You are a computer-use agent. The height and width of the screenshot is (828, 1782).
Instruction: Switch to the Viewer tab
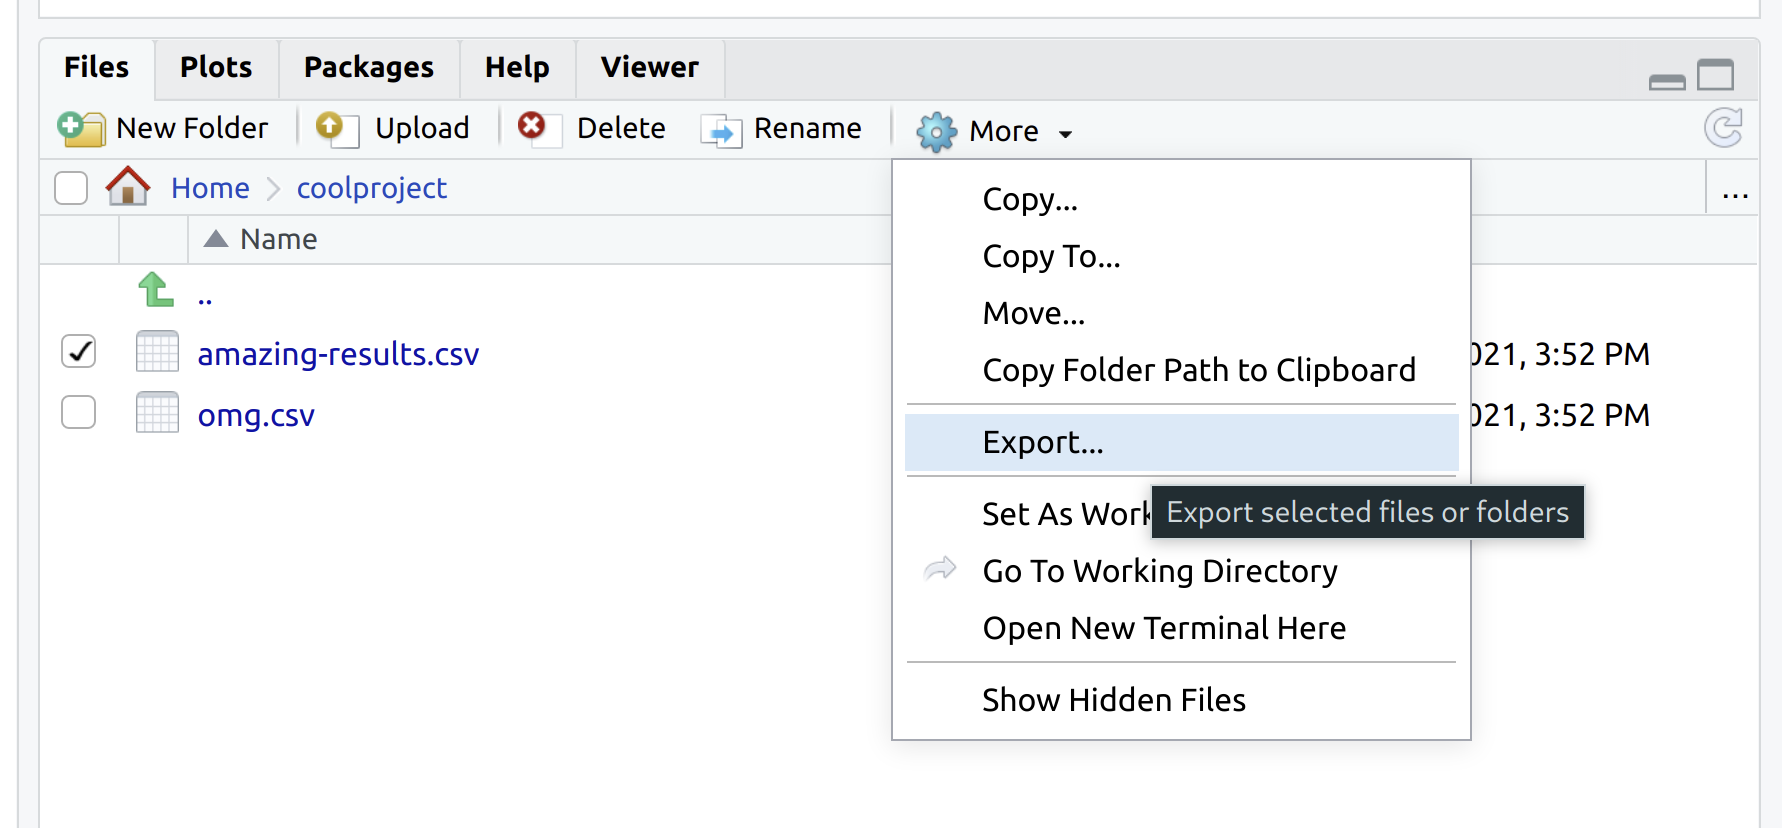point(650,67)
